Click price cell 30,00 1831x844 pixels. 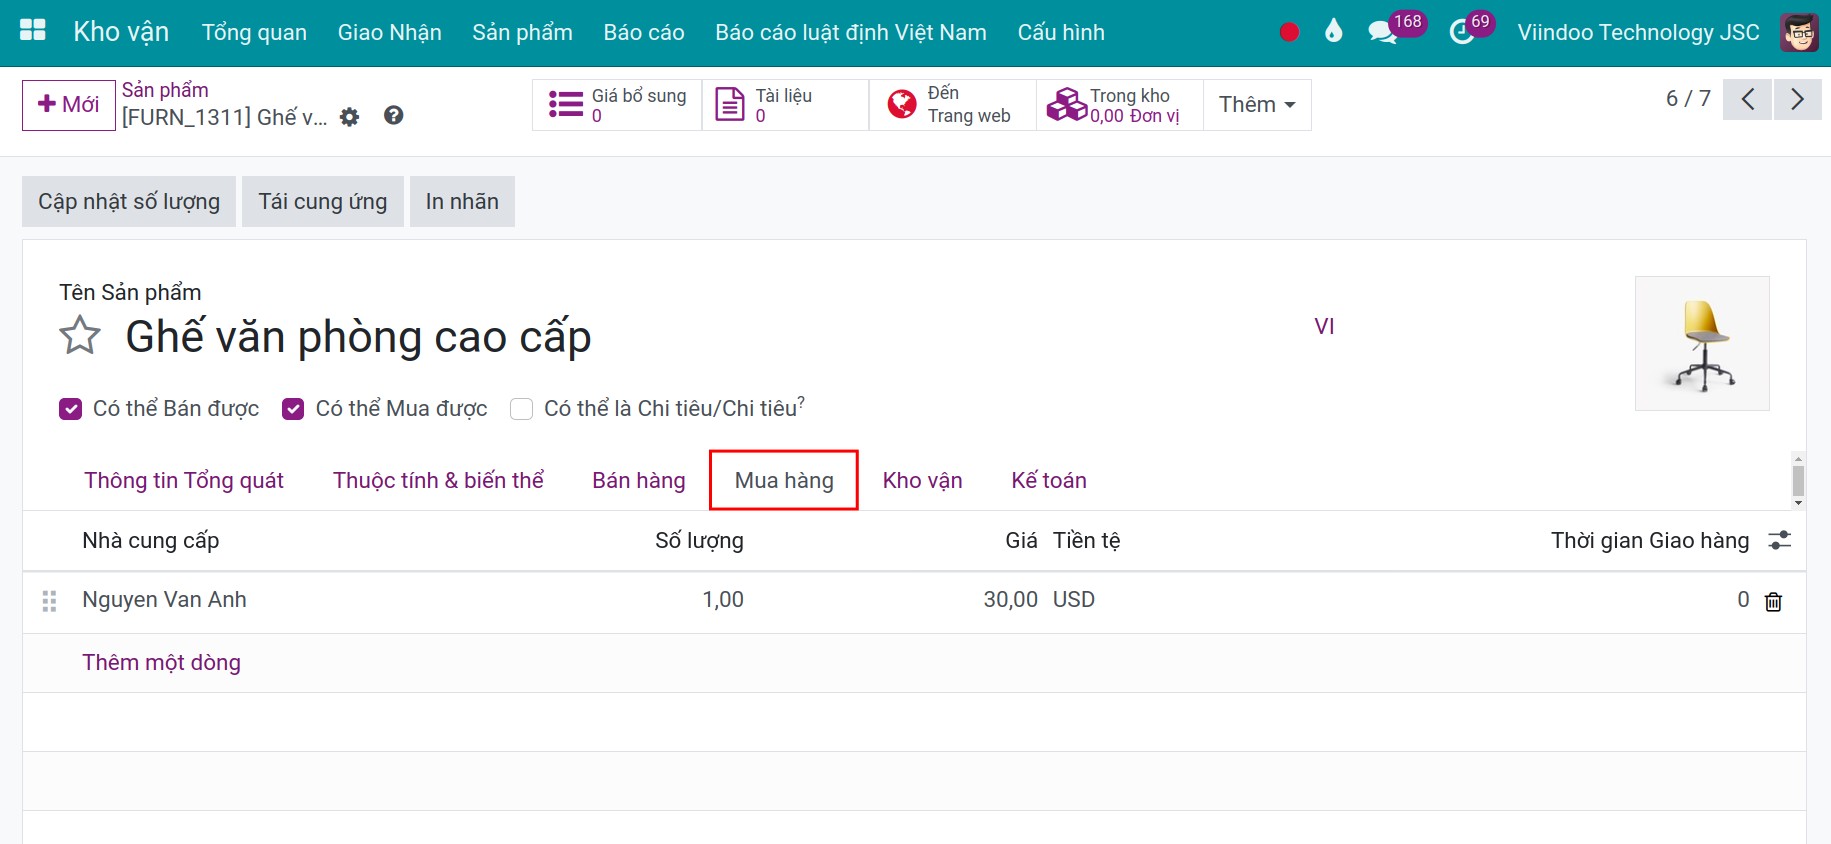[x=1010, y=600]
